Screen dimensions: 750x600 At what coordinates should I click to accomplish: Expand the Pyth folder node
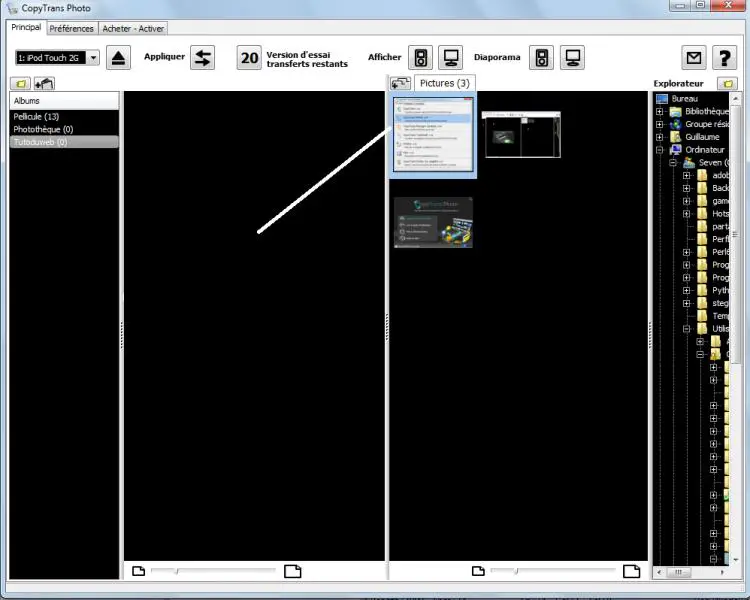pyautogui.click(x=686, y=290)
